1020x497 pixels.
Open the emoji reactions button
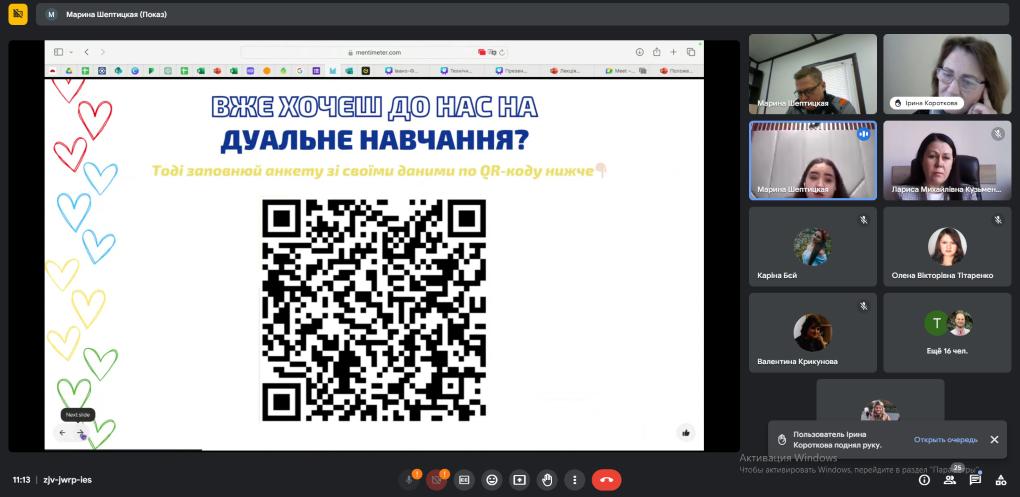tap(492, 480)
